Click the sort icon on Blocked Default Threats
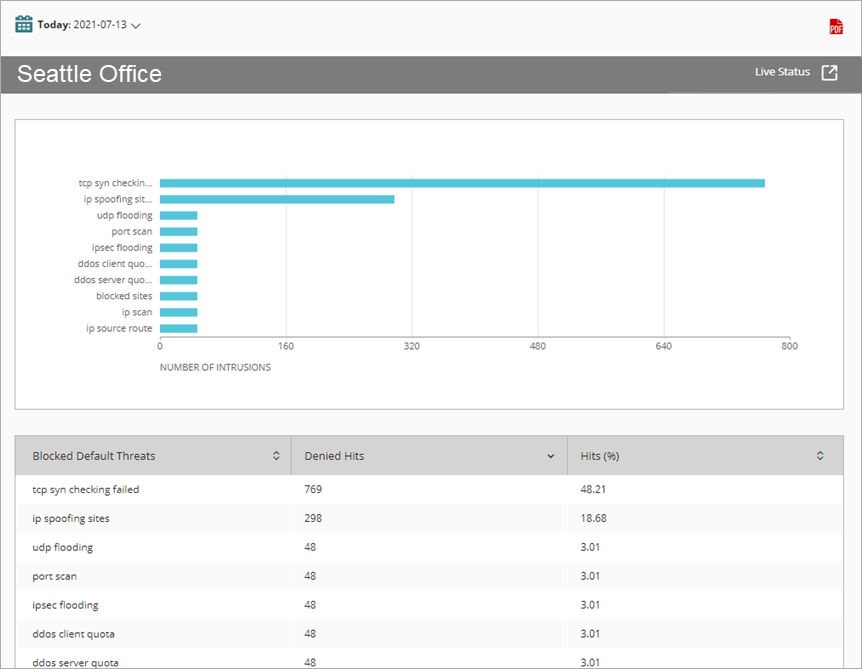 click(x=276, y=455)
